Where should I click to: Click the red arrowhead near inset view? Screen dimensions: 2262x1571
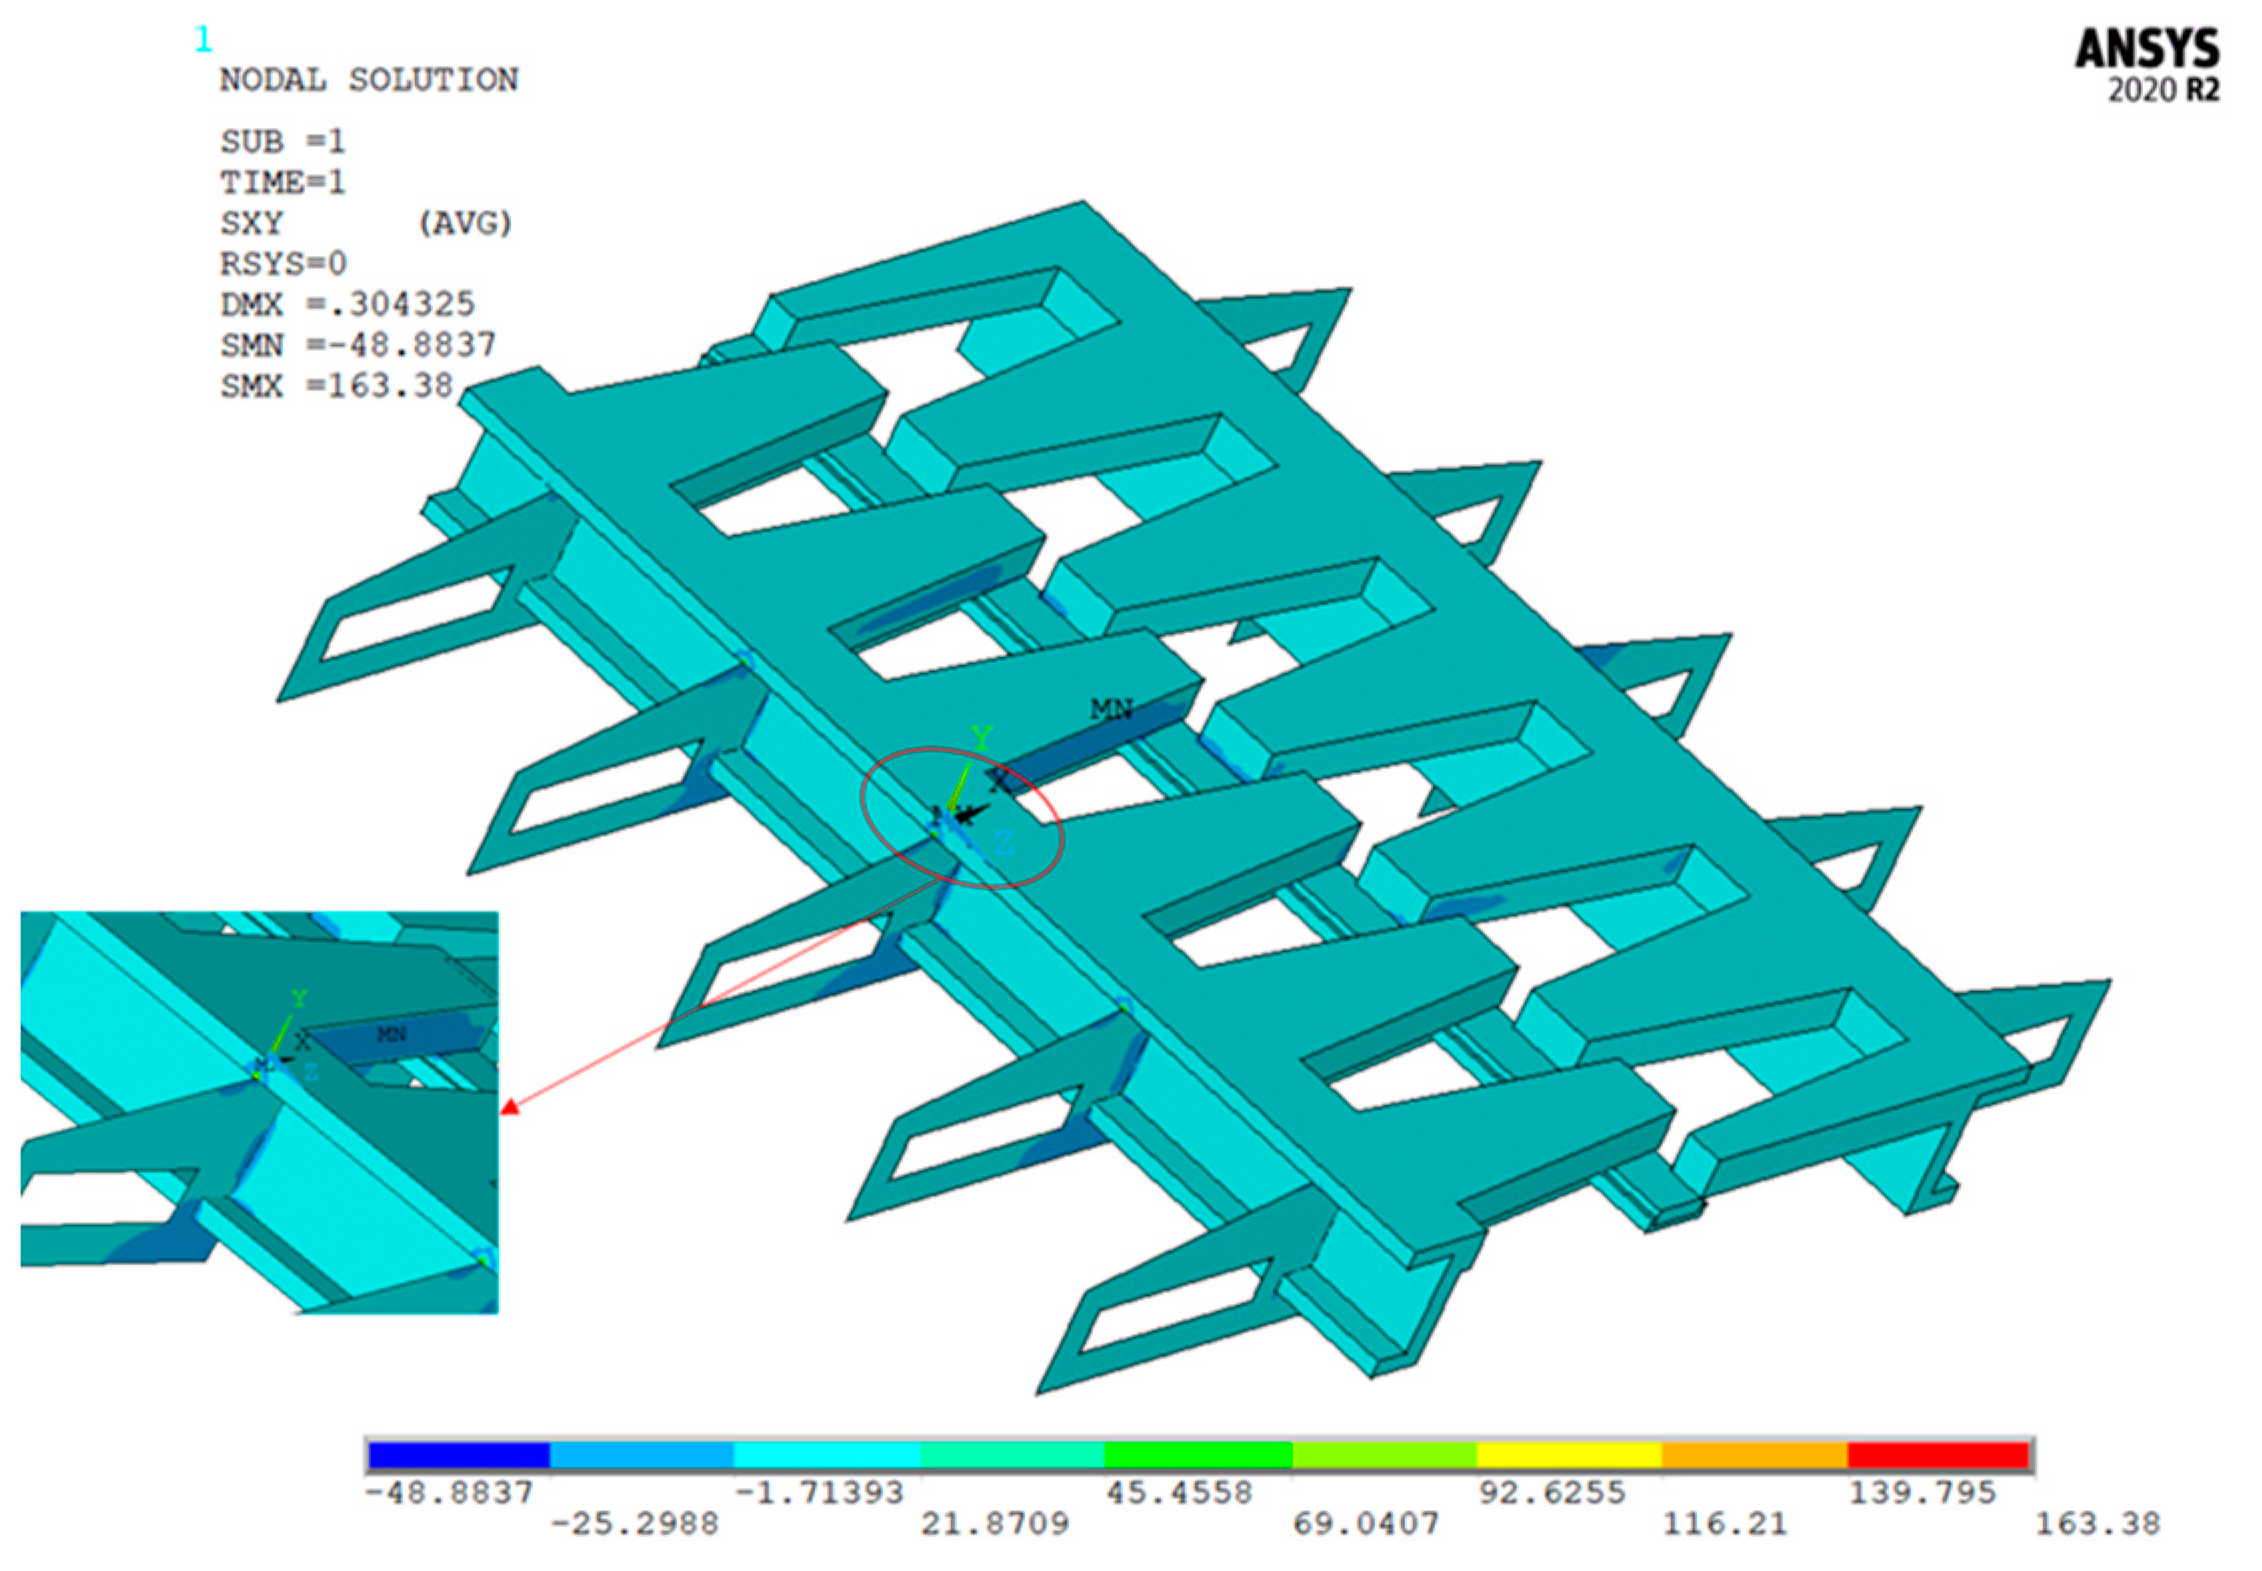(511, 1107)
